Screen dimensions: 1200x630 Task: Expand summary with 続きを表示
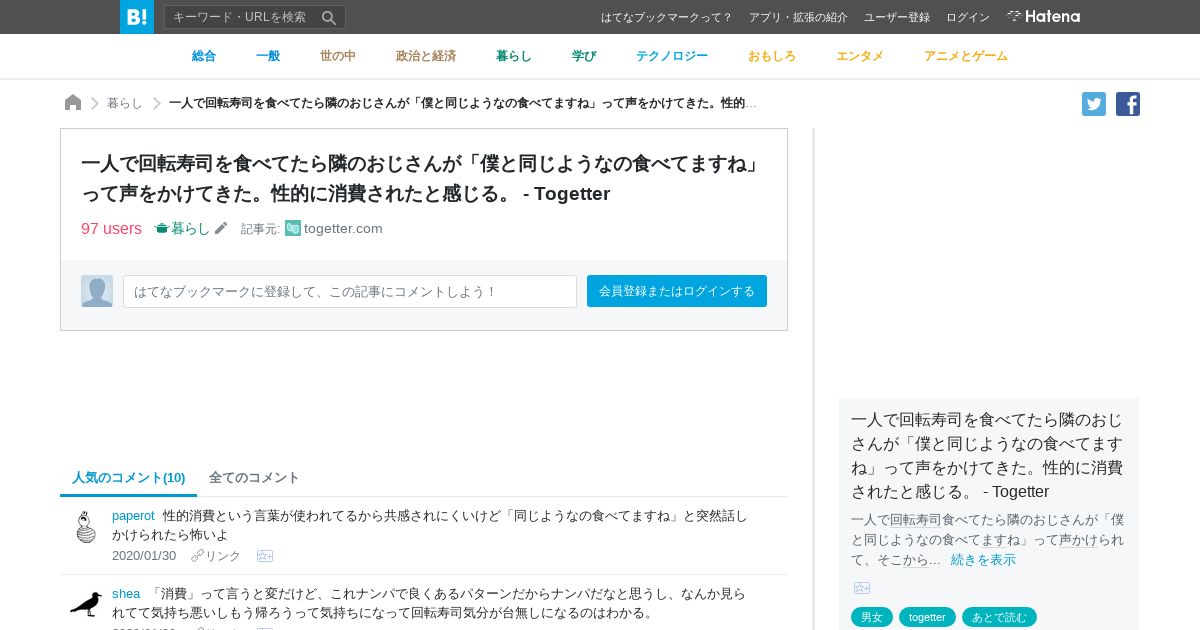(983, 559)
